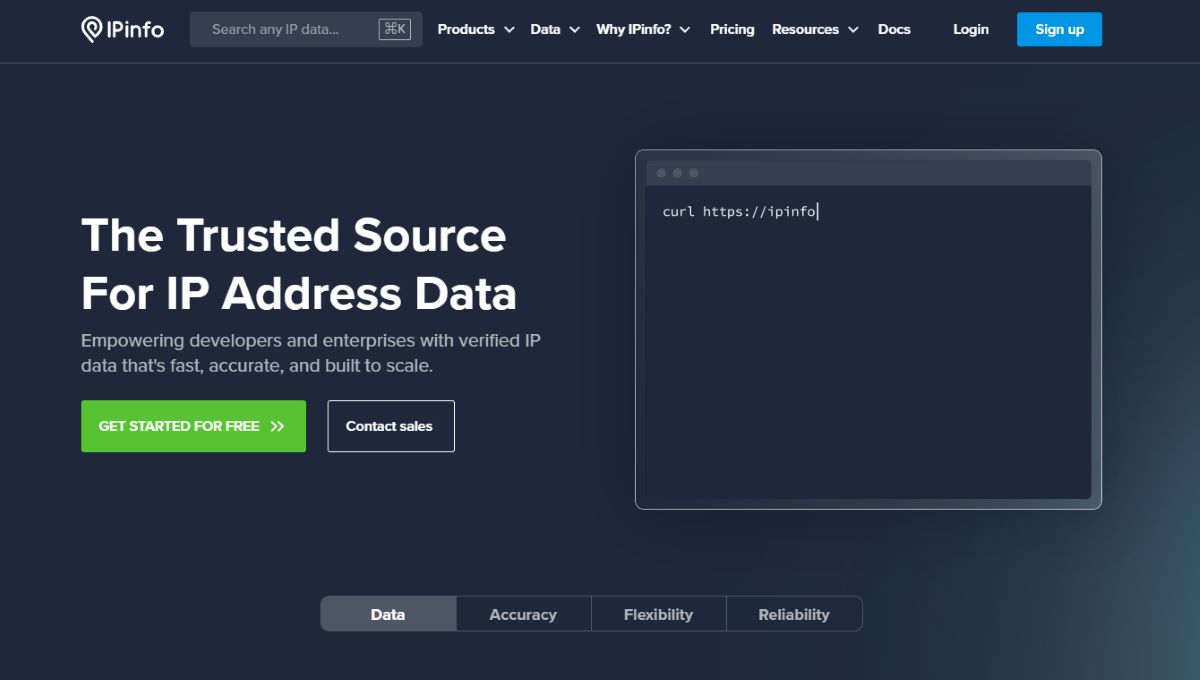Viewport: 1200px width, 680px height.
Task: Expand the Why IPinfo? menu
Action: (642, 29)
